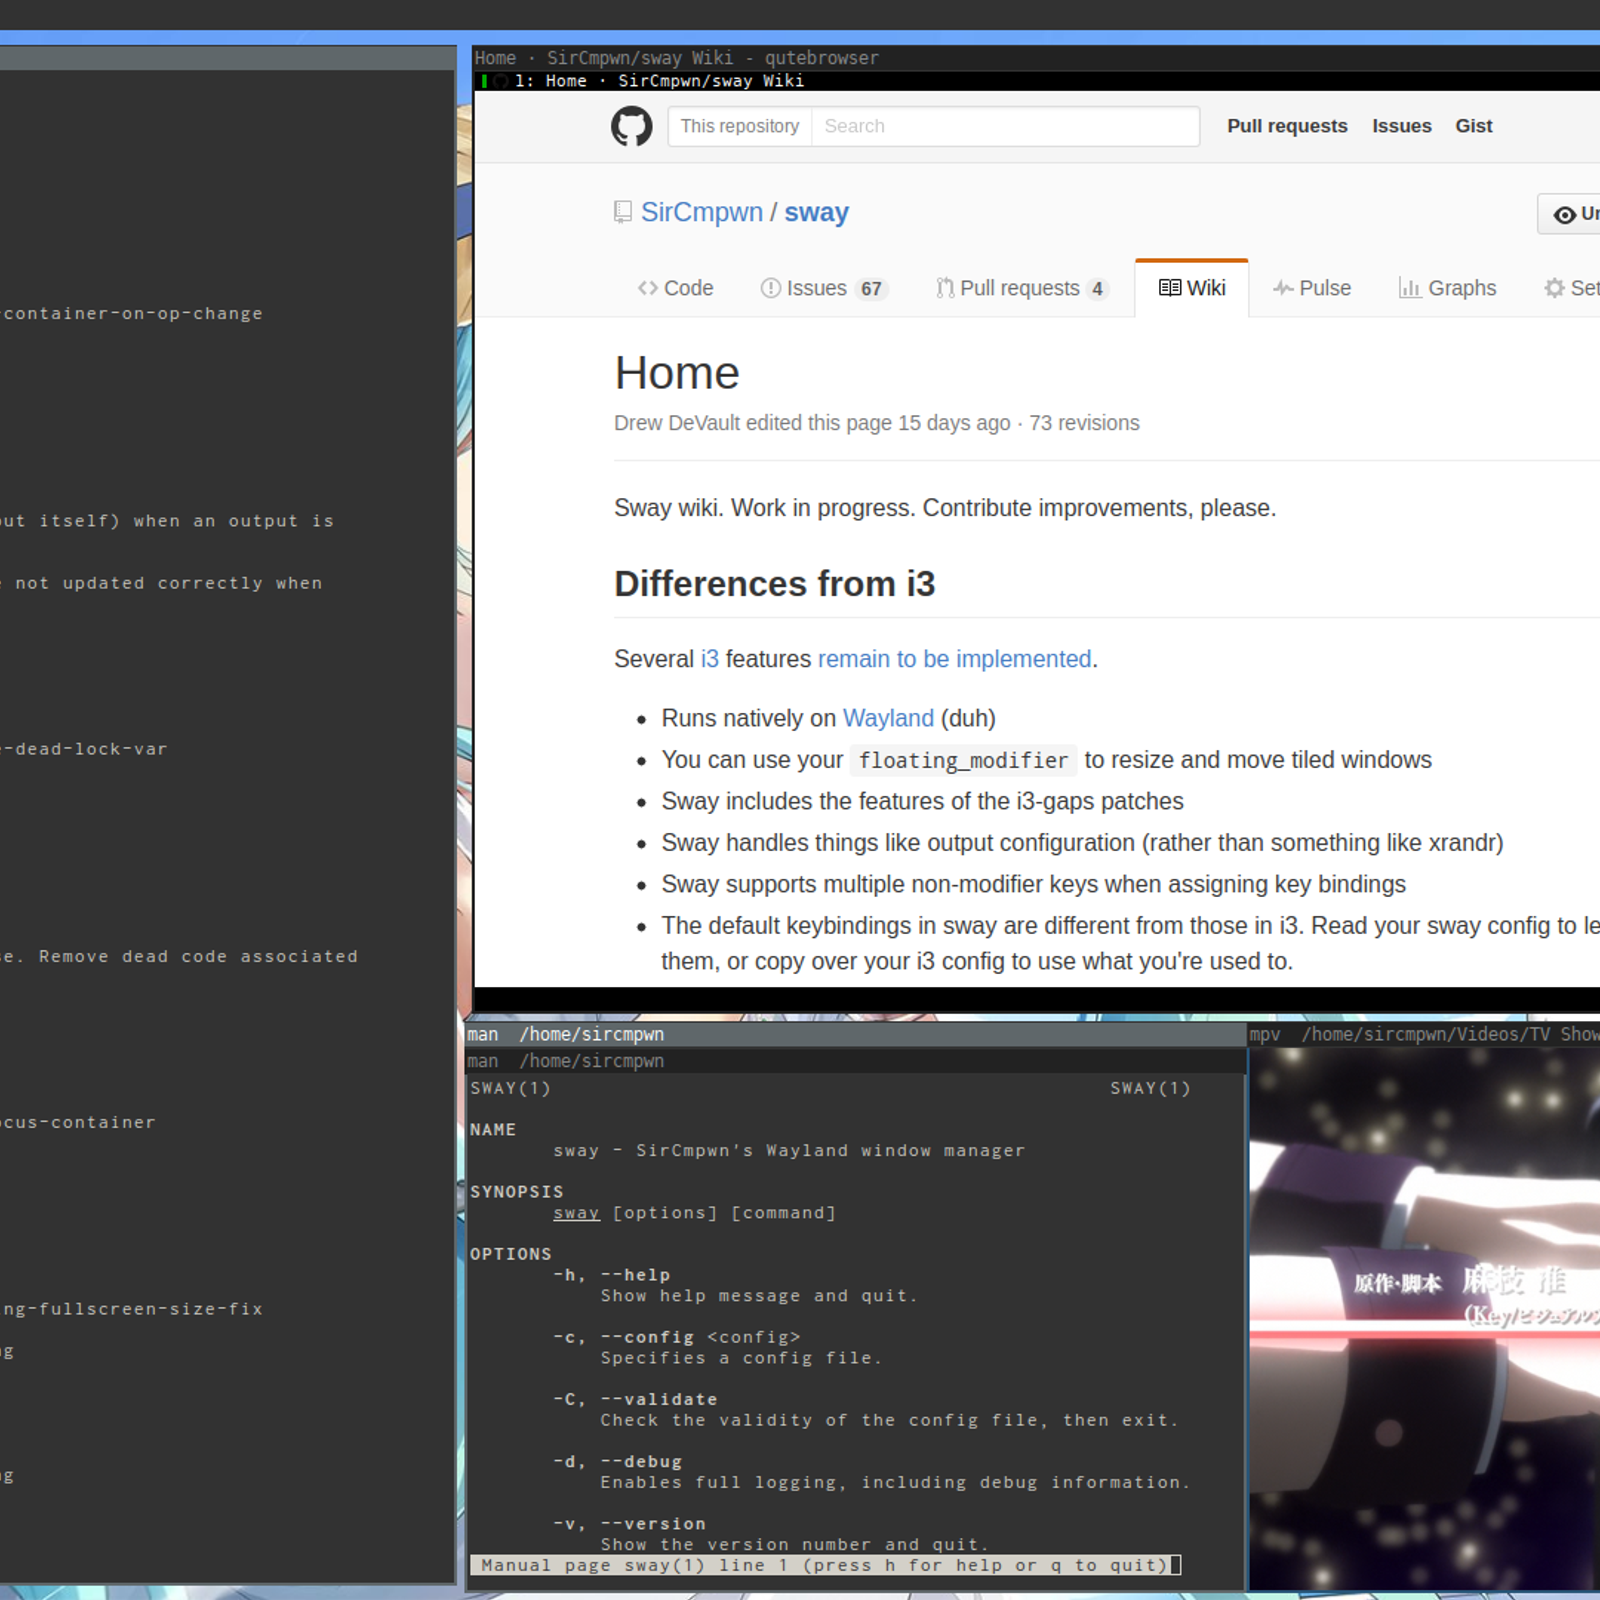Screen dimensions: 1600x1600
Task: Click the Pulse tab heartbeat icon
Action: [x=1283, y=288]
